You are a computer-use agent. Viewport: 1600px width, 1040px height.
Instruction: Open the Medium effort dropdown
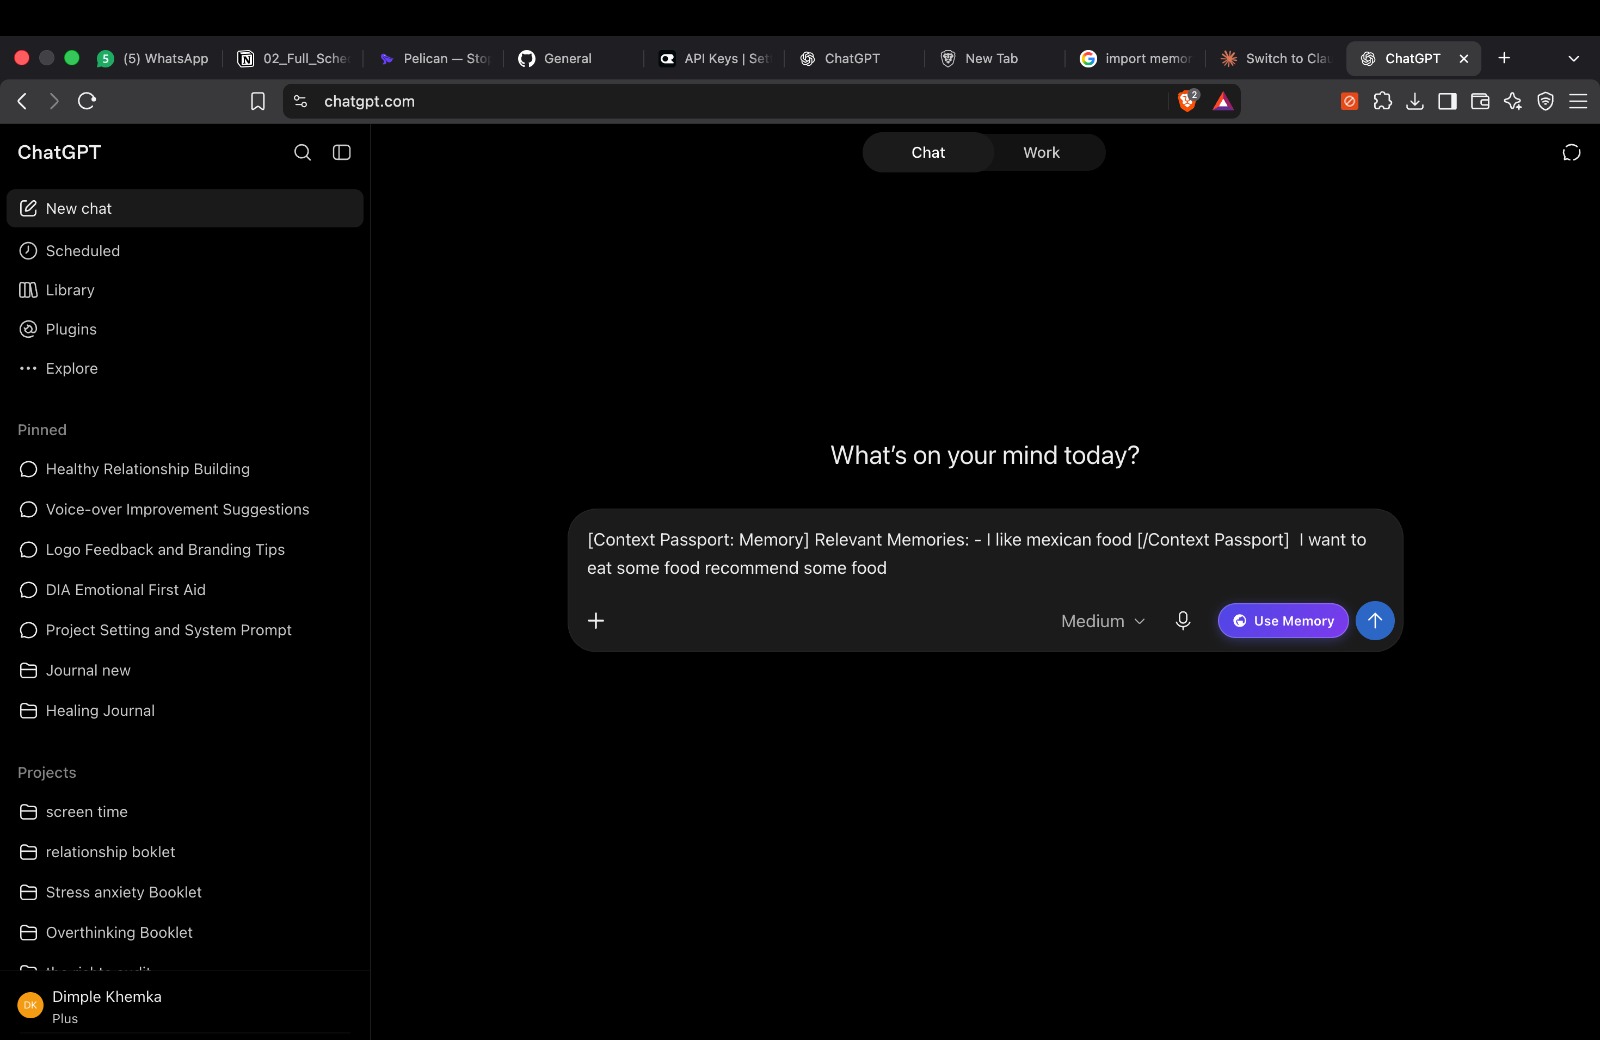click(1103, 621)
